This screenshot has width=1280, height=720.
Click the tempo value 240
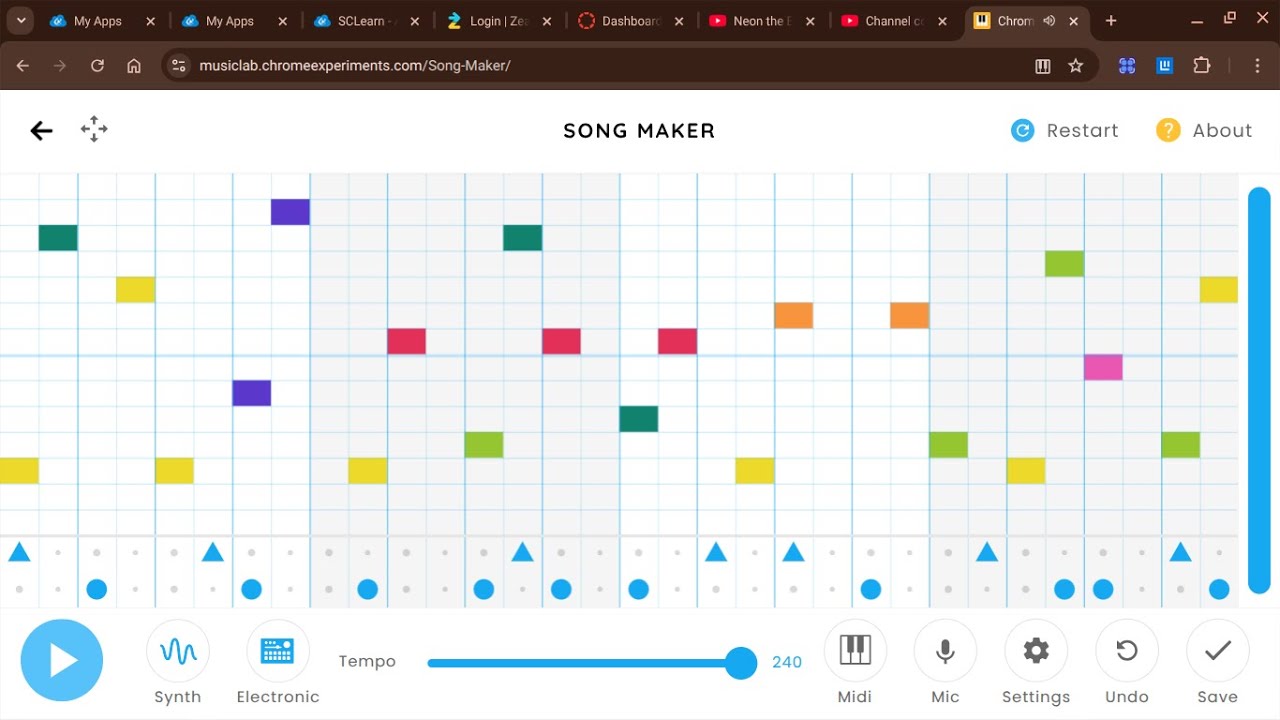(x=787, y=662)
